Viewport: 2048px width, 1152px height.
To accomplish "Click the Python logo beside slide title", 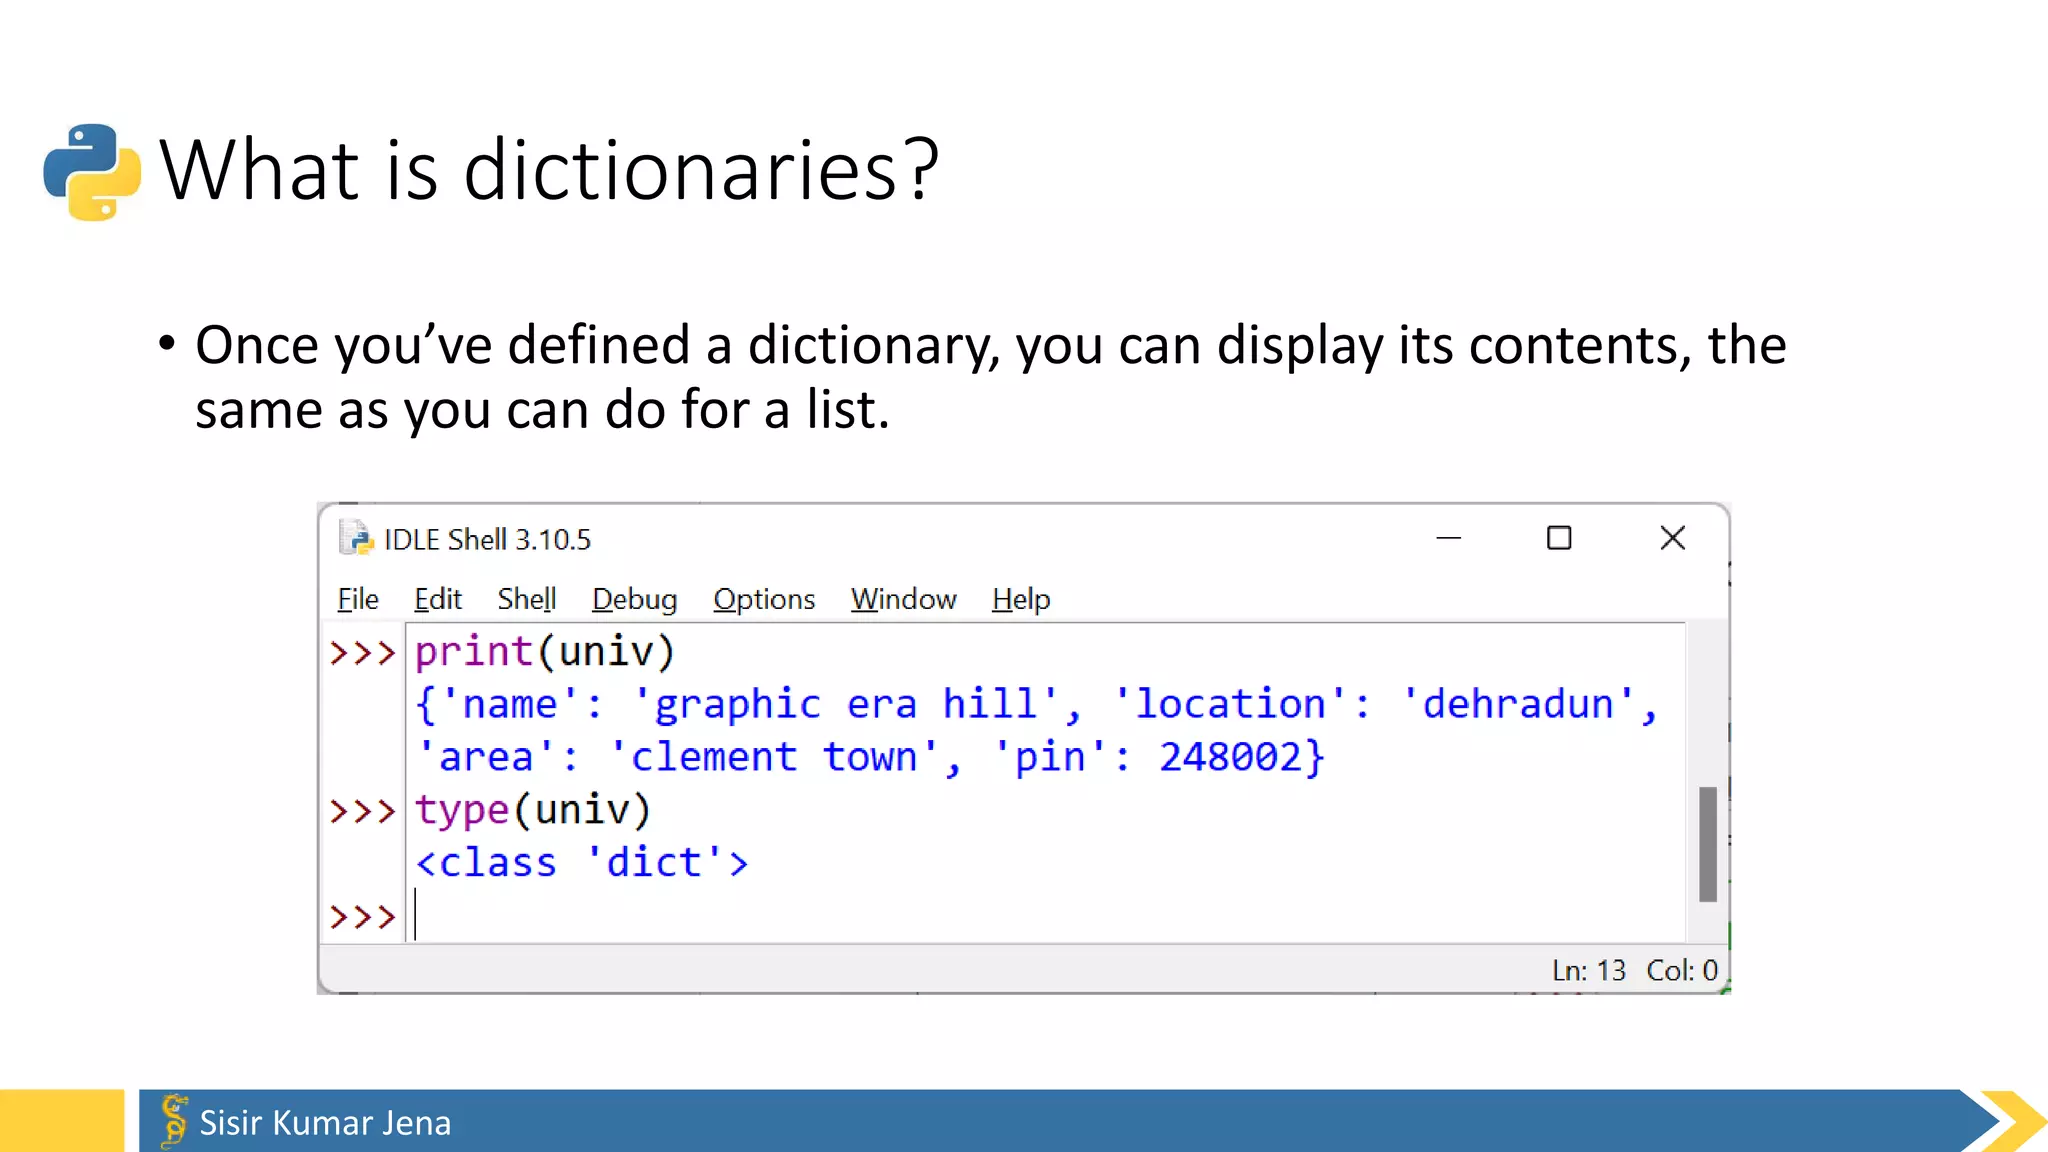I will [92, 171].
